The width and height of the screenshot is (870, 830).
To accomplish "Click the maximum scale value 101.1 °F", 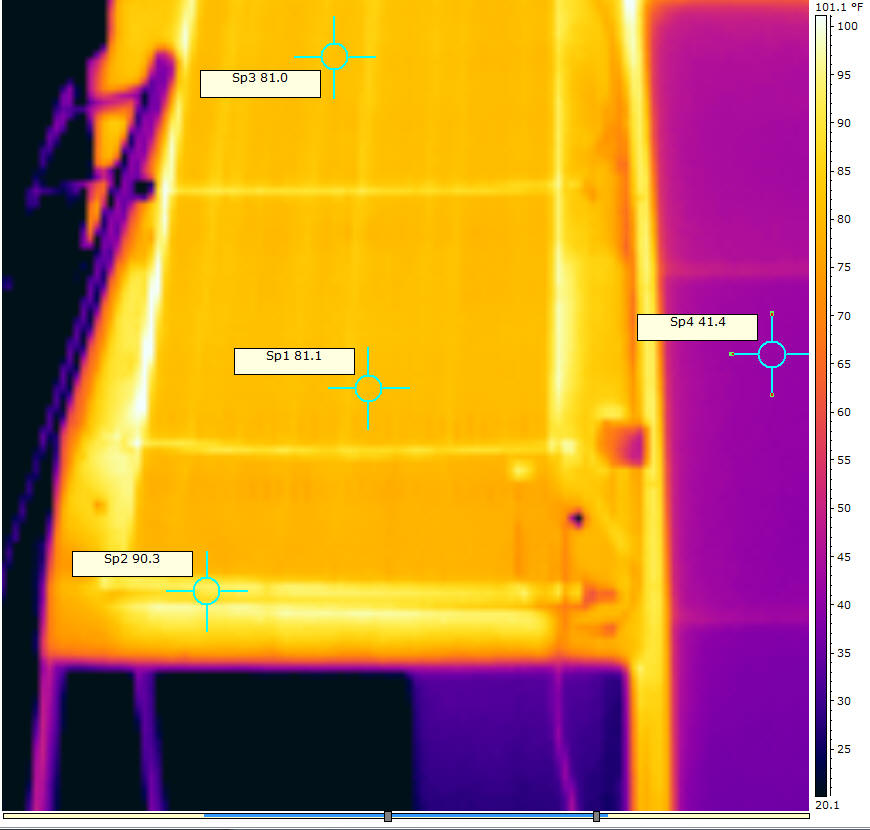I will click(838, 7).
